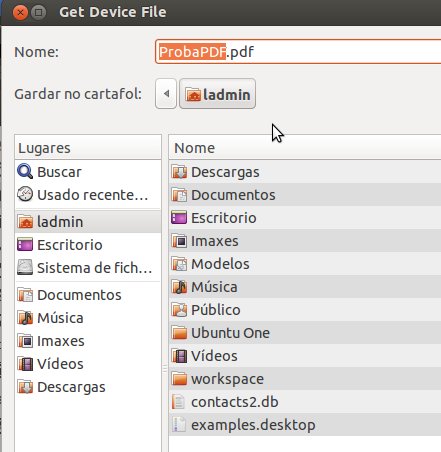Select the Imaxes folder in file list
The image size is (441, 452).
305,241
